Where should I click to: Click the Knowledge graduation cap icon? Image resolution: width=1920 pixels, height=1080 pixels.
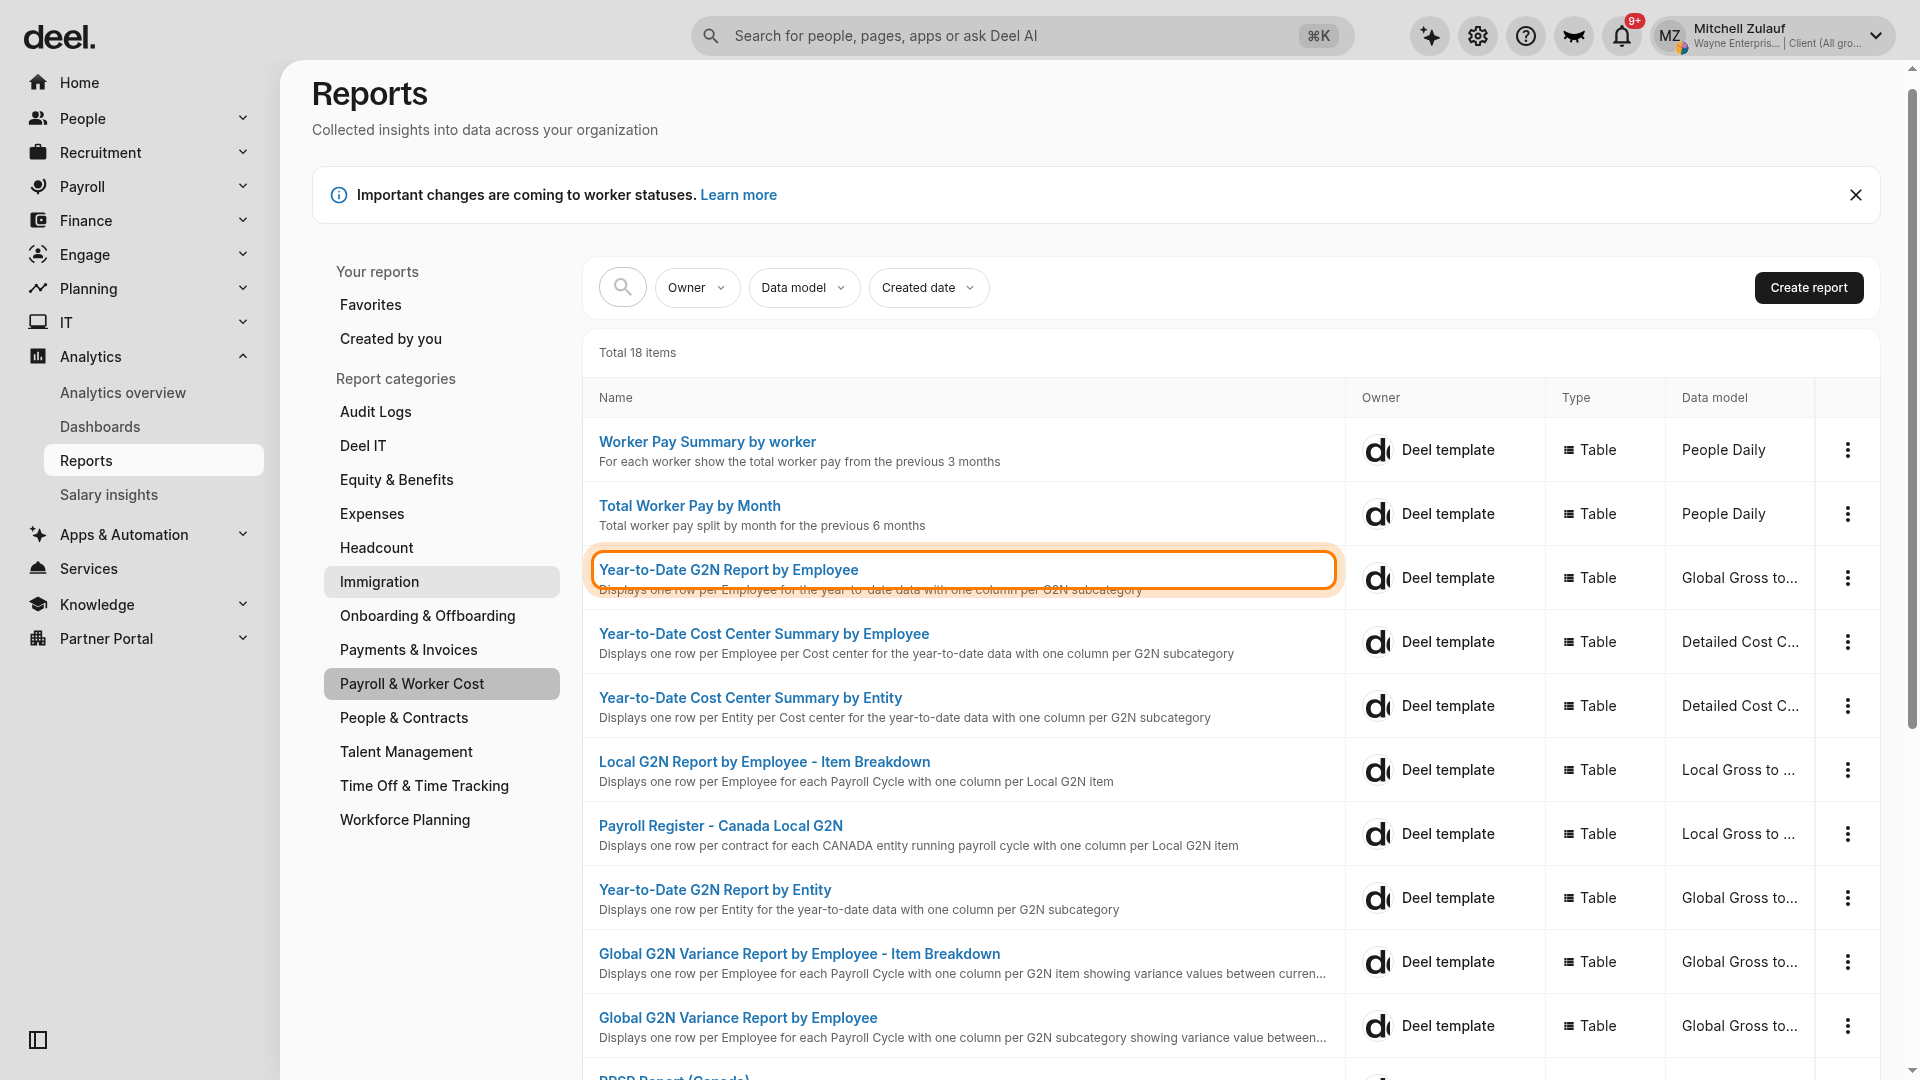click(x=38, y=605)
